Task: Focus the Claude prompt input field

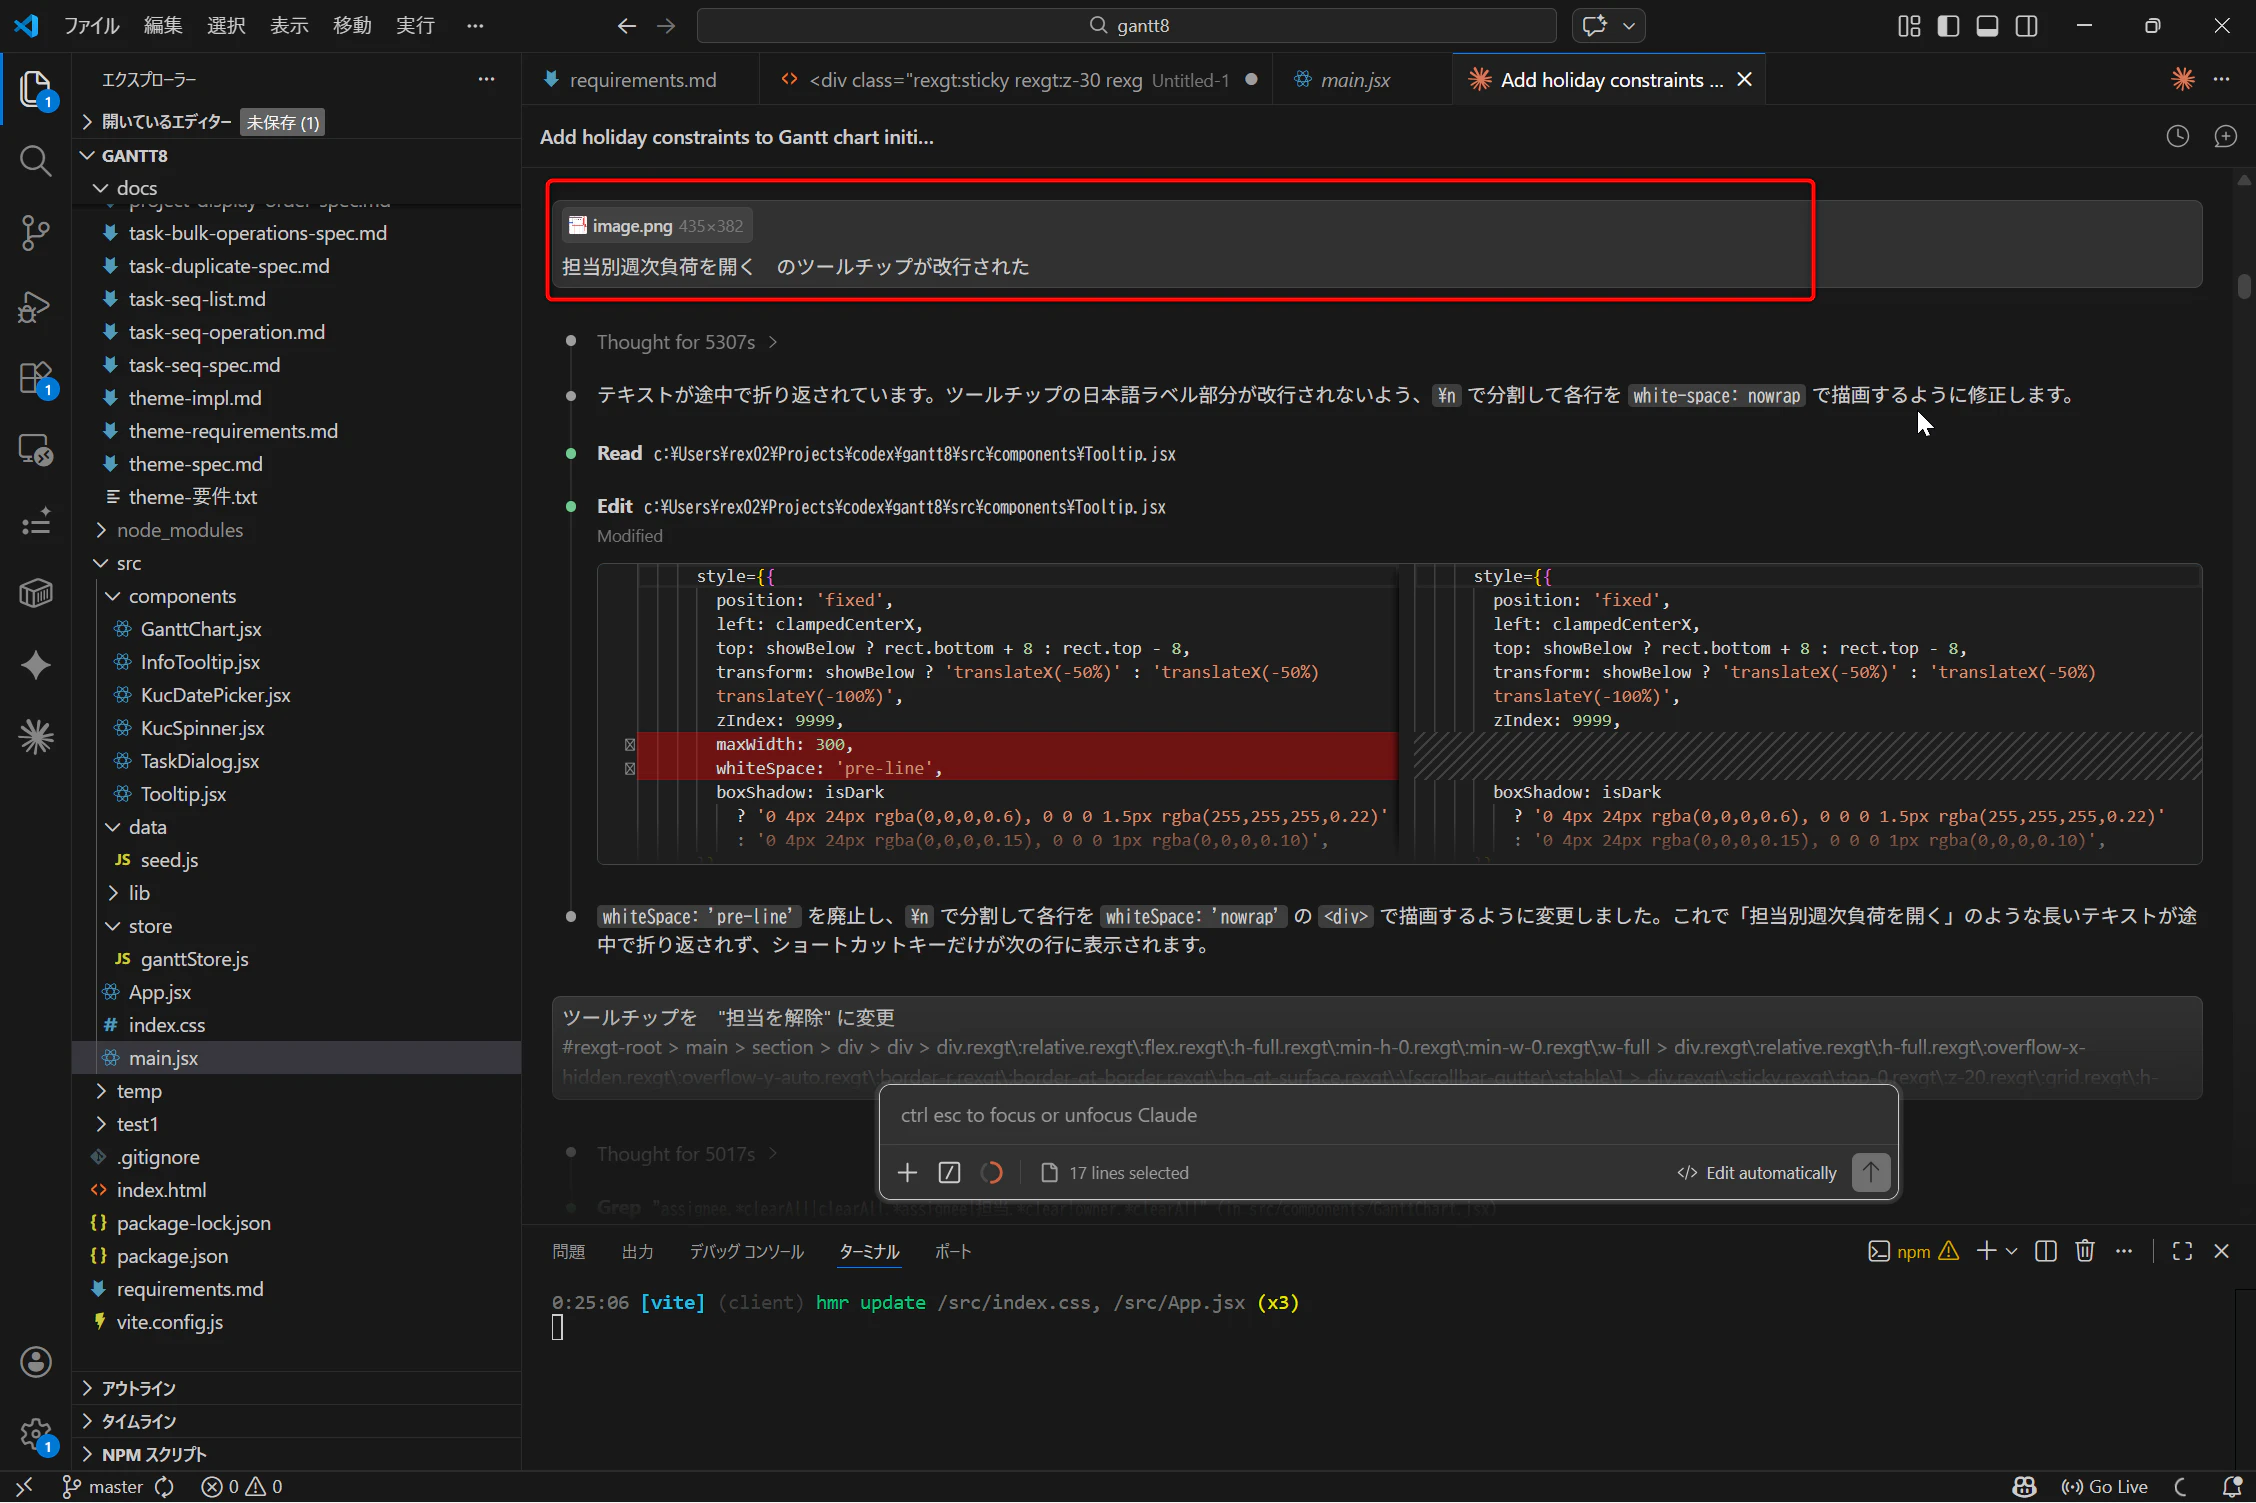Action: [1386, 1115]
